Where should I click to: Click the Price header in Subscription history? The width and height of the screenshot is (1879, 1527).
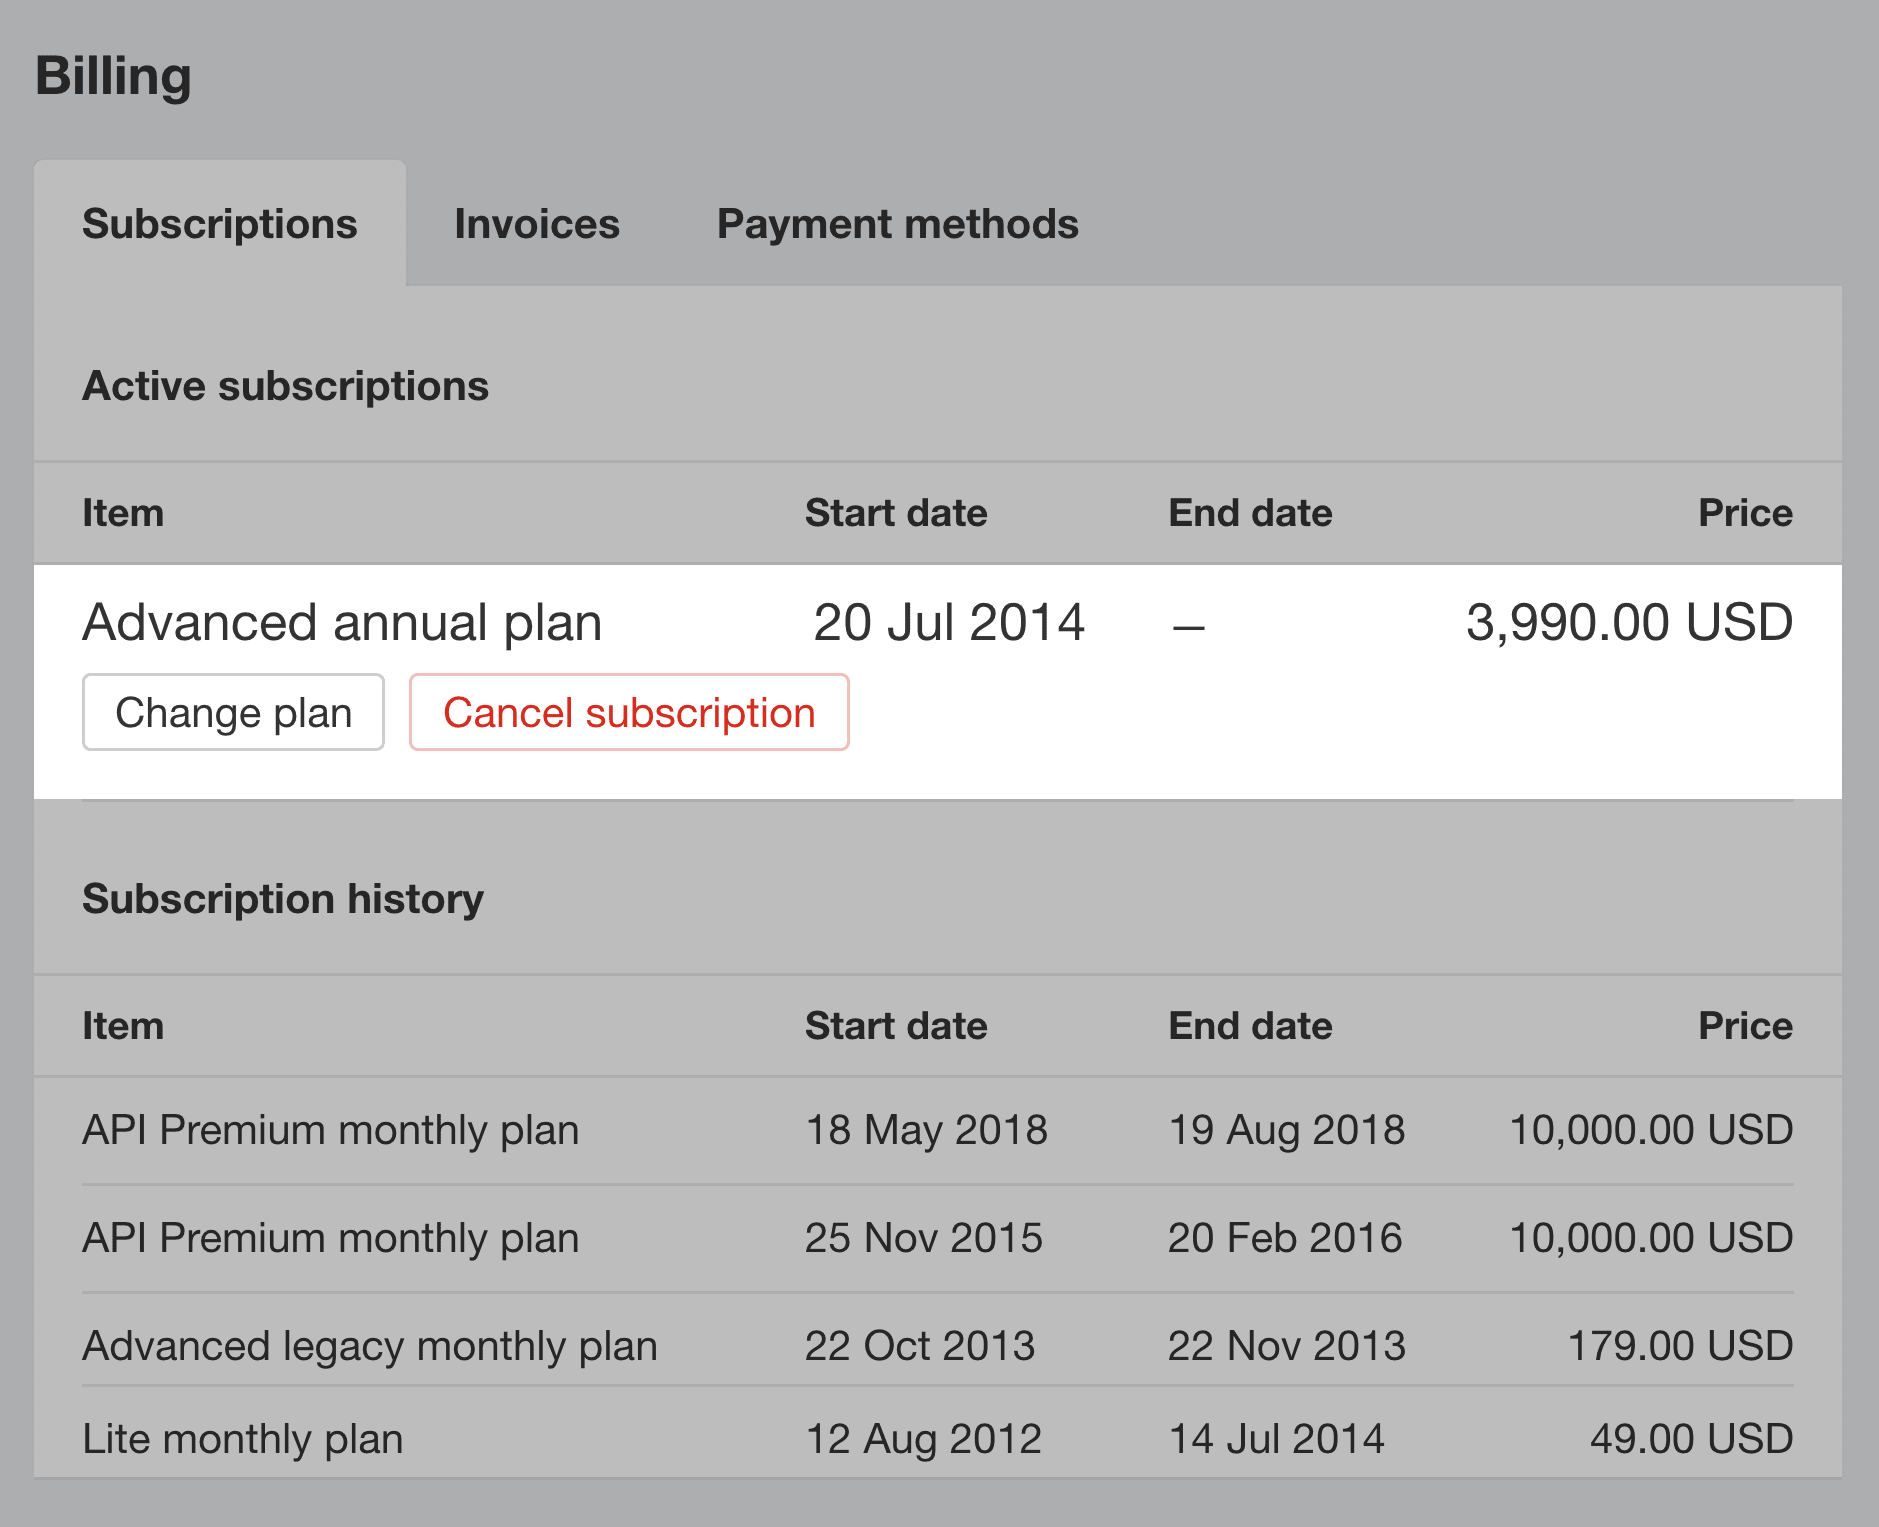tap(1745, 1026)
